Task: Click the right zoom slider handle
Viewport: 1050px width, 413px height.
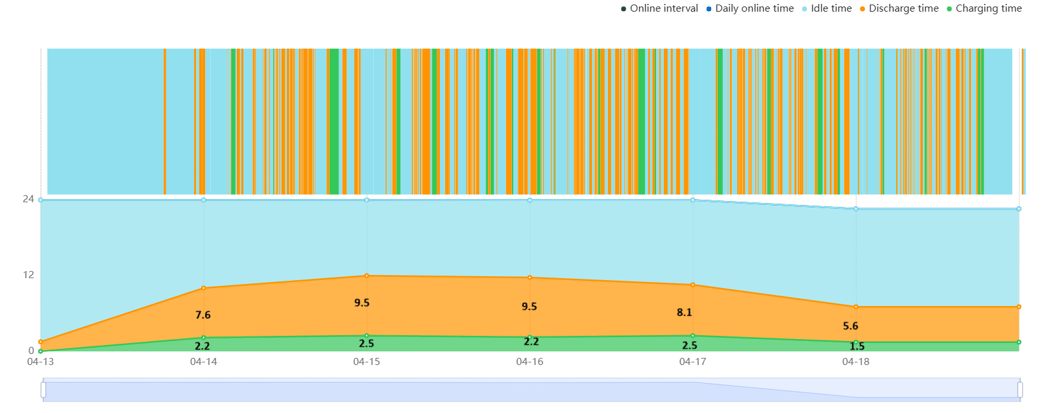Action: (1021, 390)
